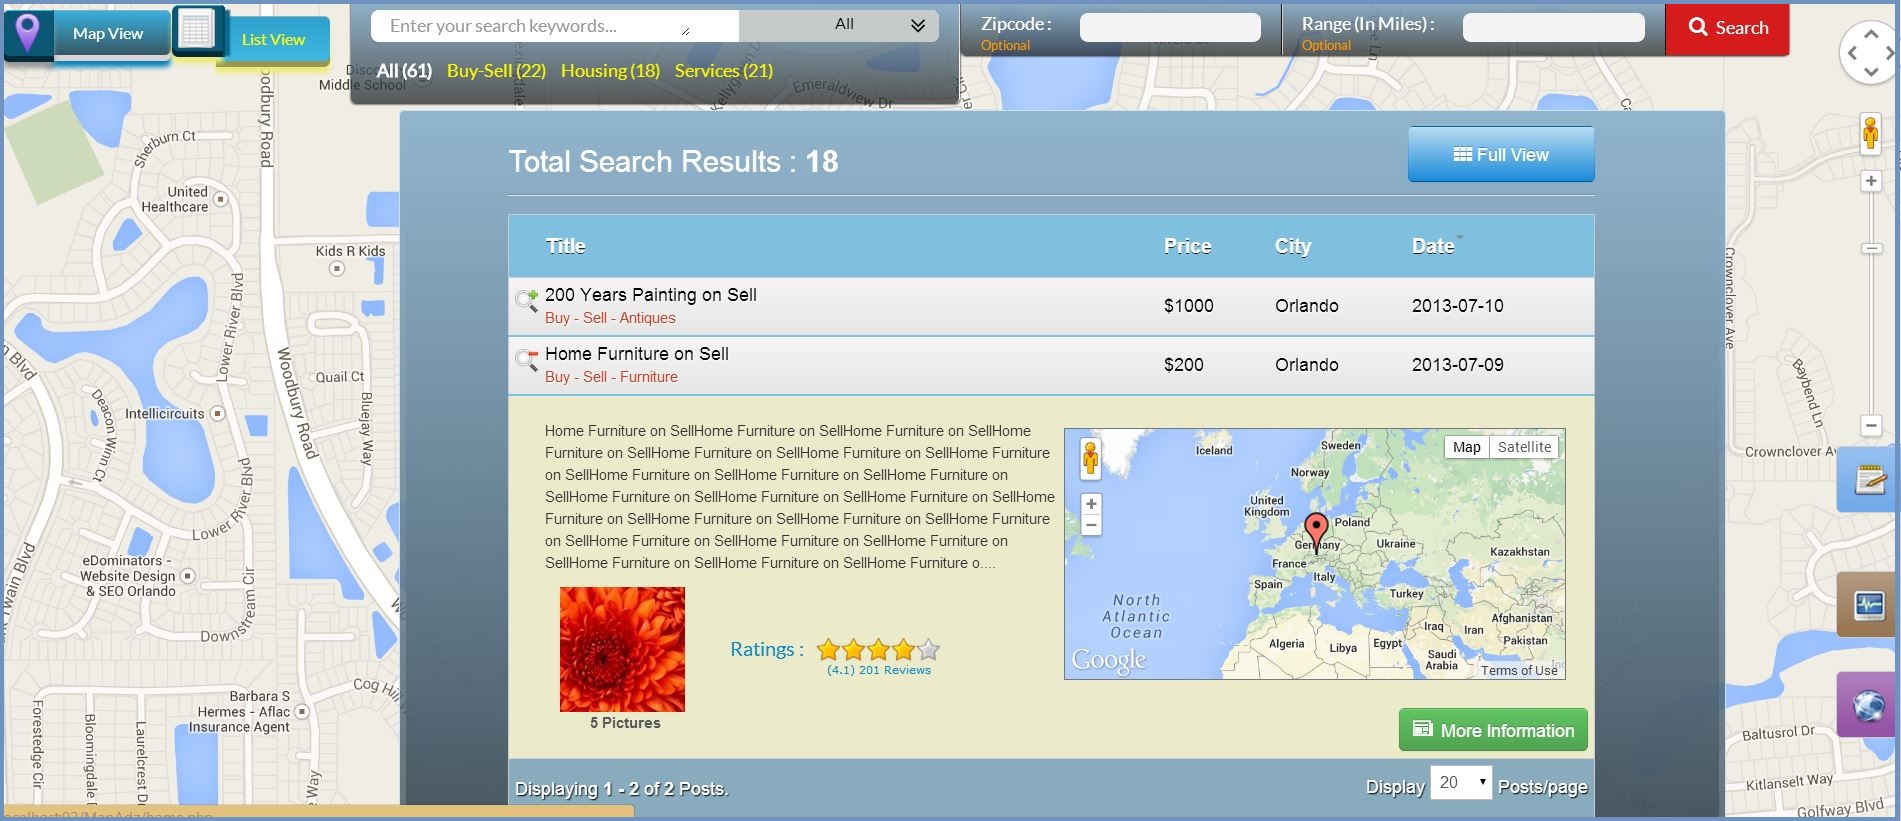Screen dimensions: 1901x821
Task: Click United Healthcare marker on background map
Action: click(x=221, y=199)
